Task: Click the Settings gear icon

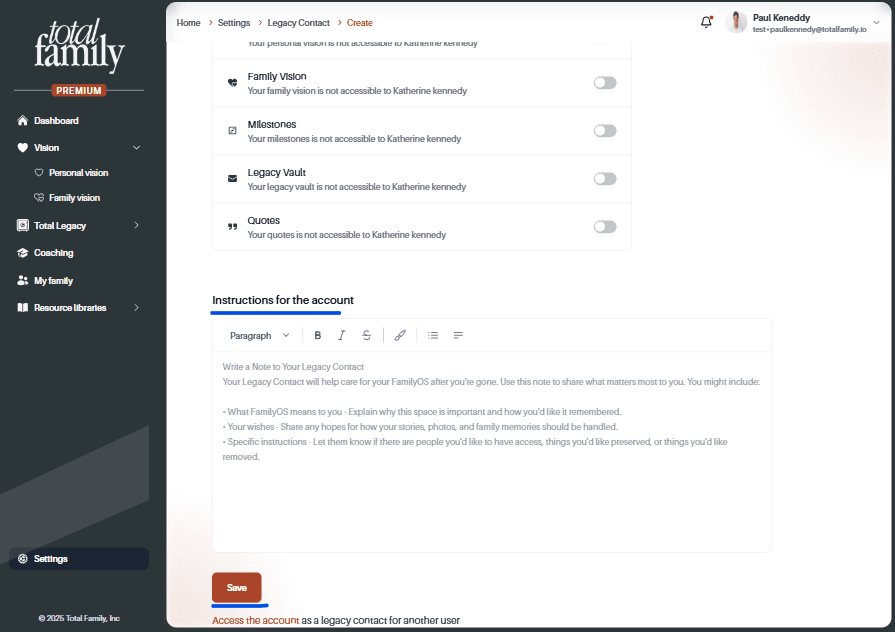Action: 23,558
